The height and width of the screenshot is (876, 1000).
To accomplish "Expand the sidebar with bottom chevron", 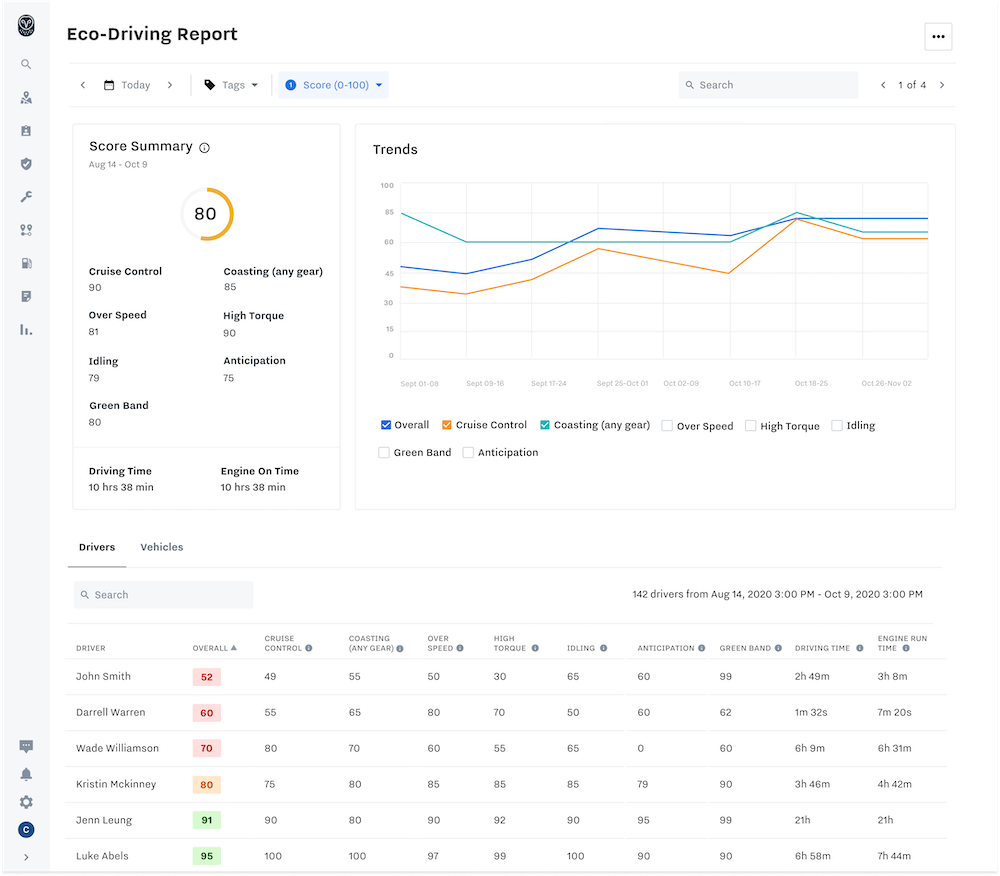I will [x=26, y=858].
